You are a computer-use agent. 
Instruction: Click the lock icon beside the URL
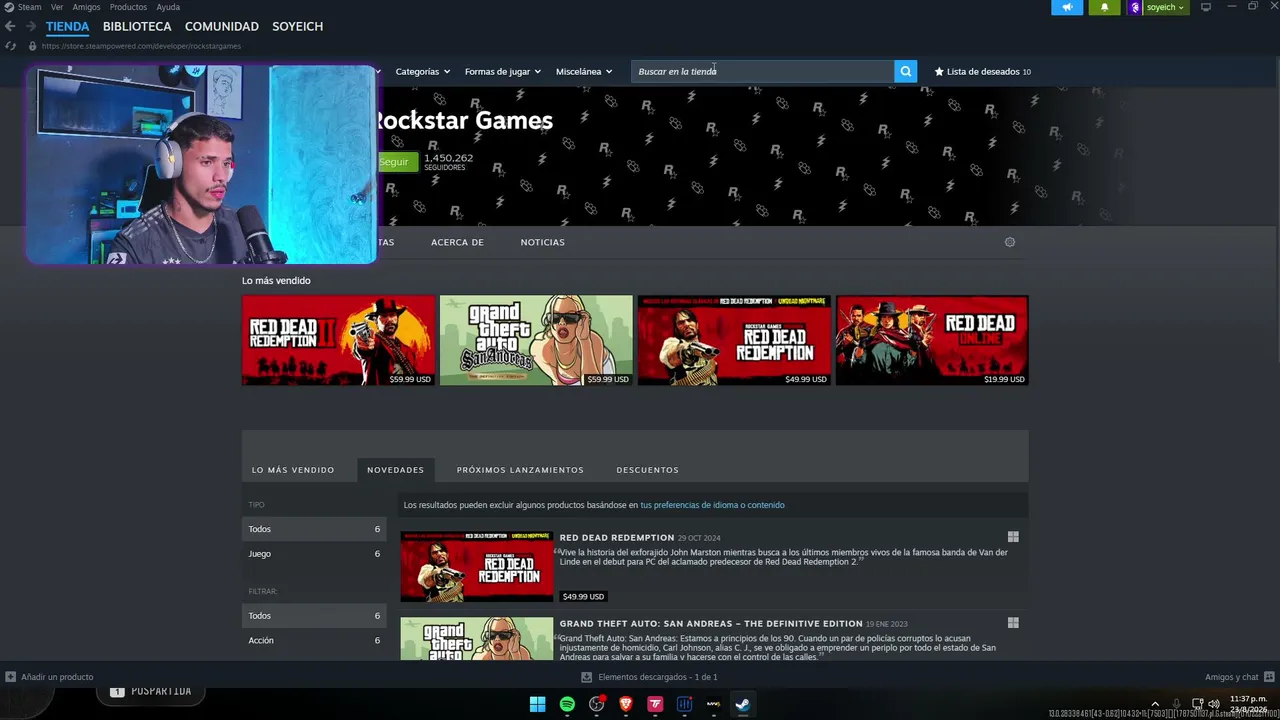(x=32, y=46)
